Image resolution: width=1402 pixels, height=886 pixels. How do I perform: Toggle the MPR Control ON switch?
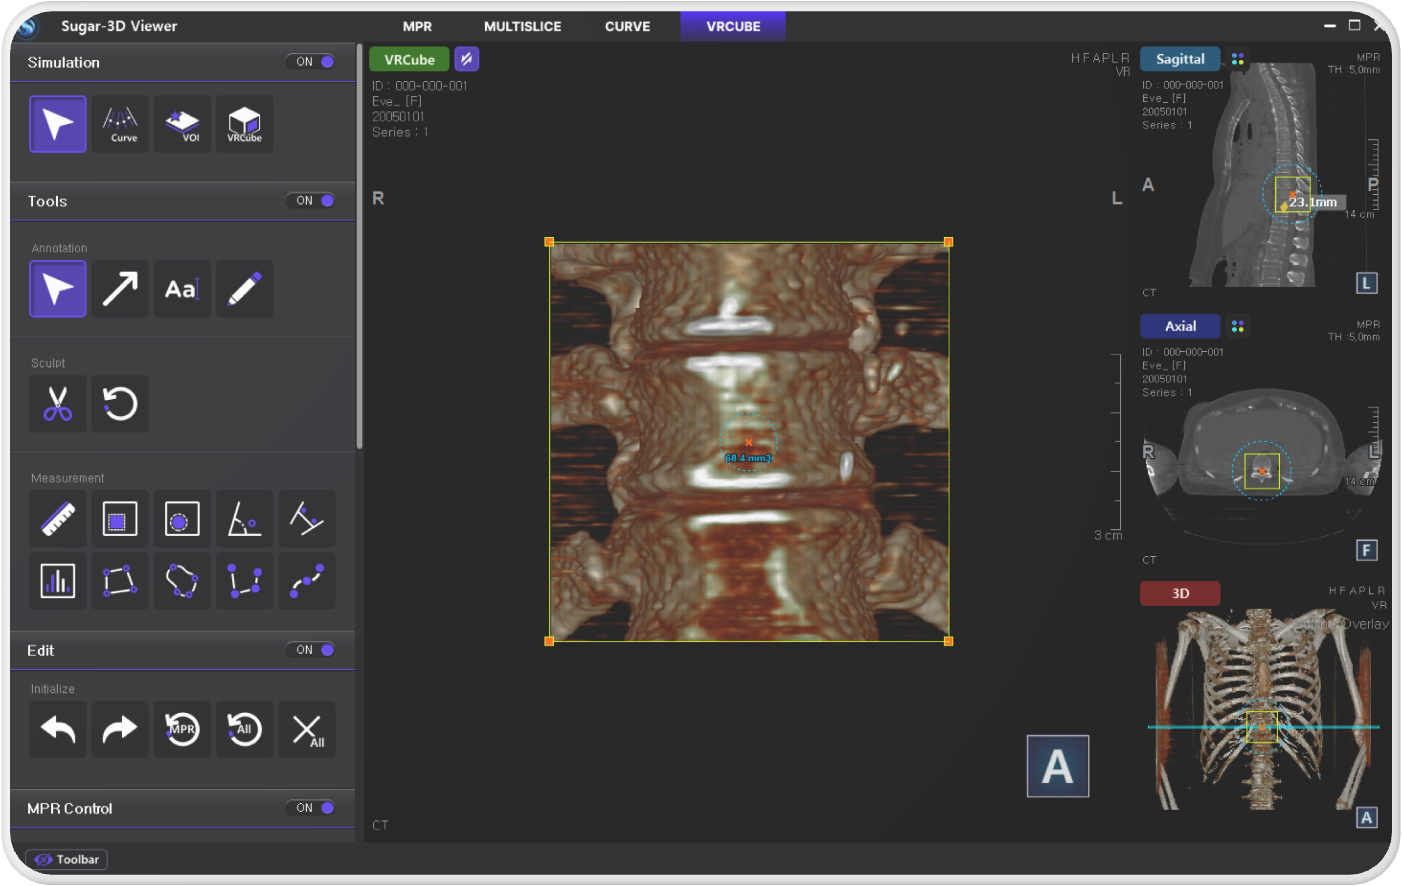point(311,808)
